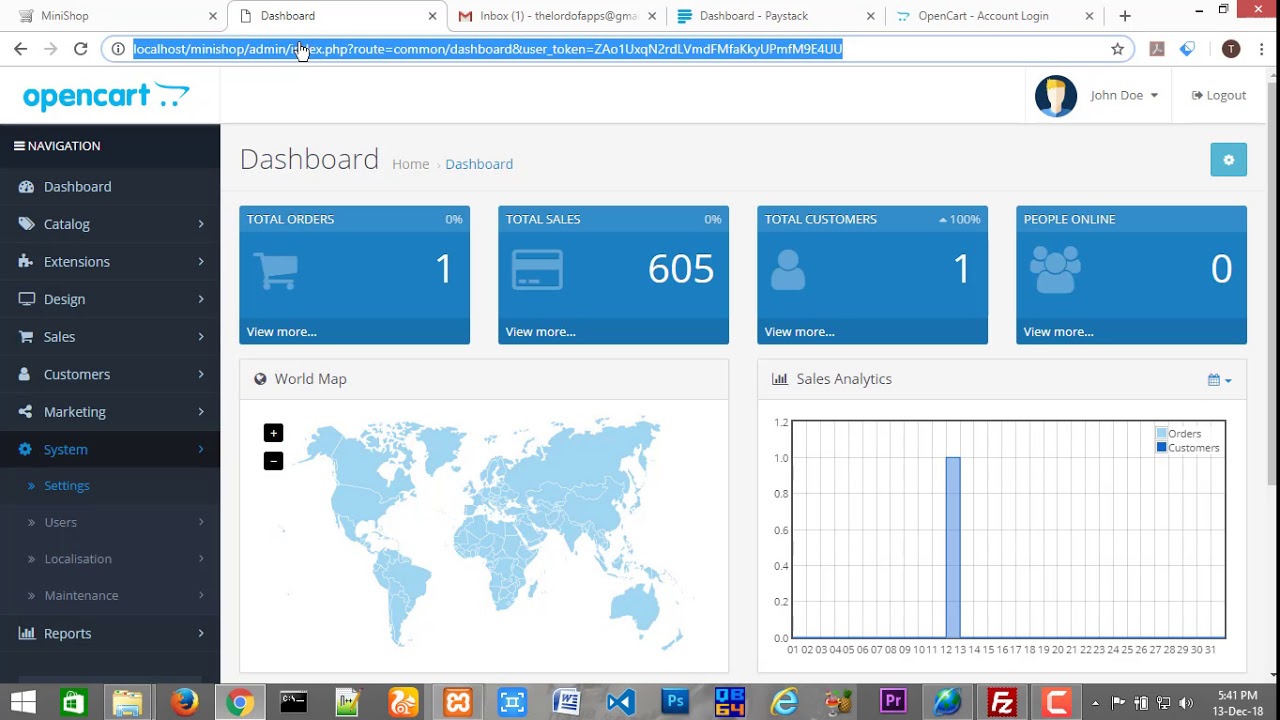
Task: Click the Windows Start button
Action: pyautogui.click(x=22, y=703)
